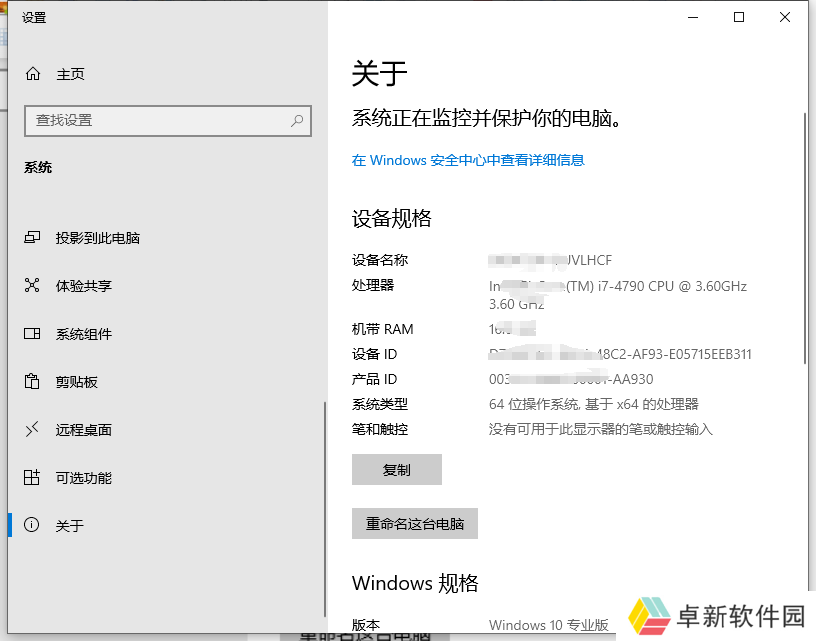Go to the 主页 text label
Screen dimensions: 816x641
click(70, 74)
